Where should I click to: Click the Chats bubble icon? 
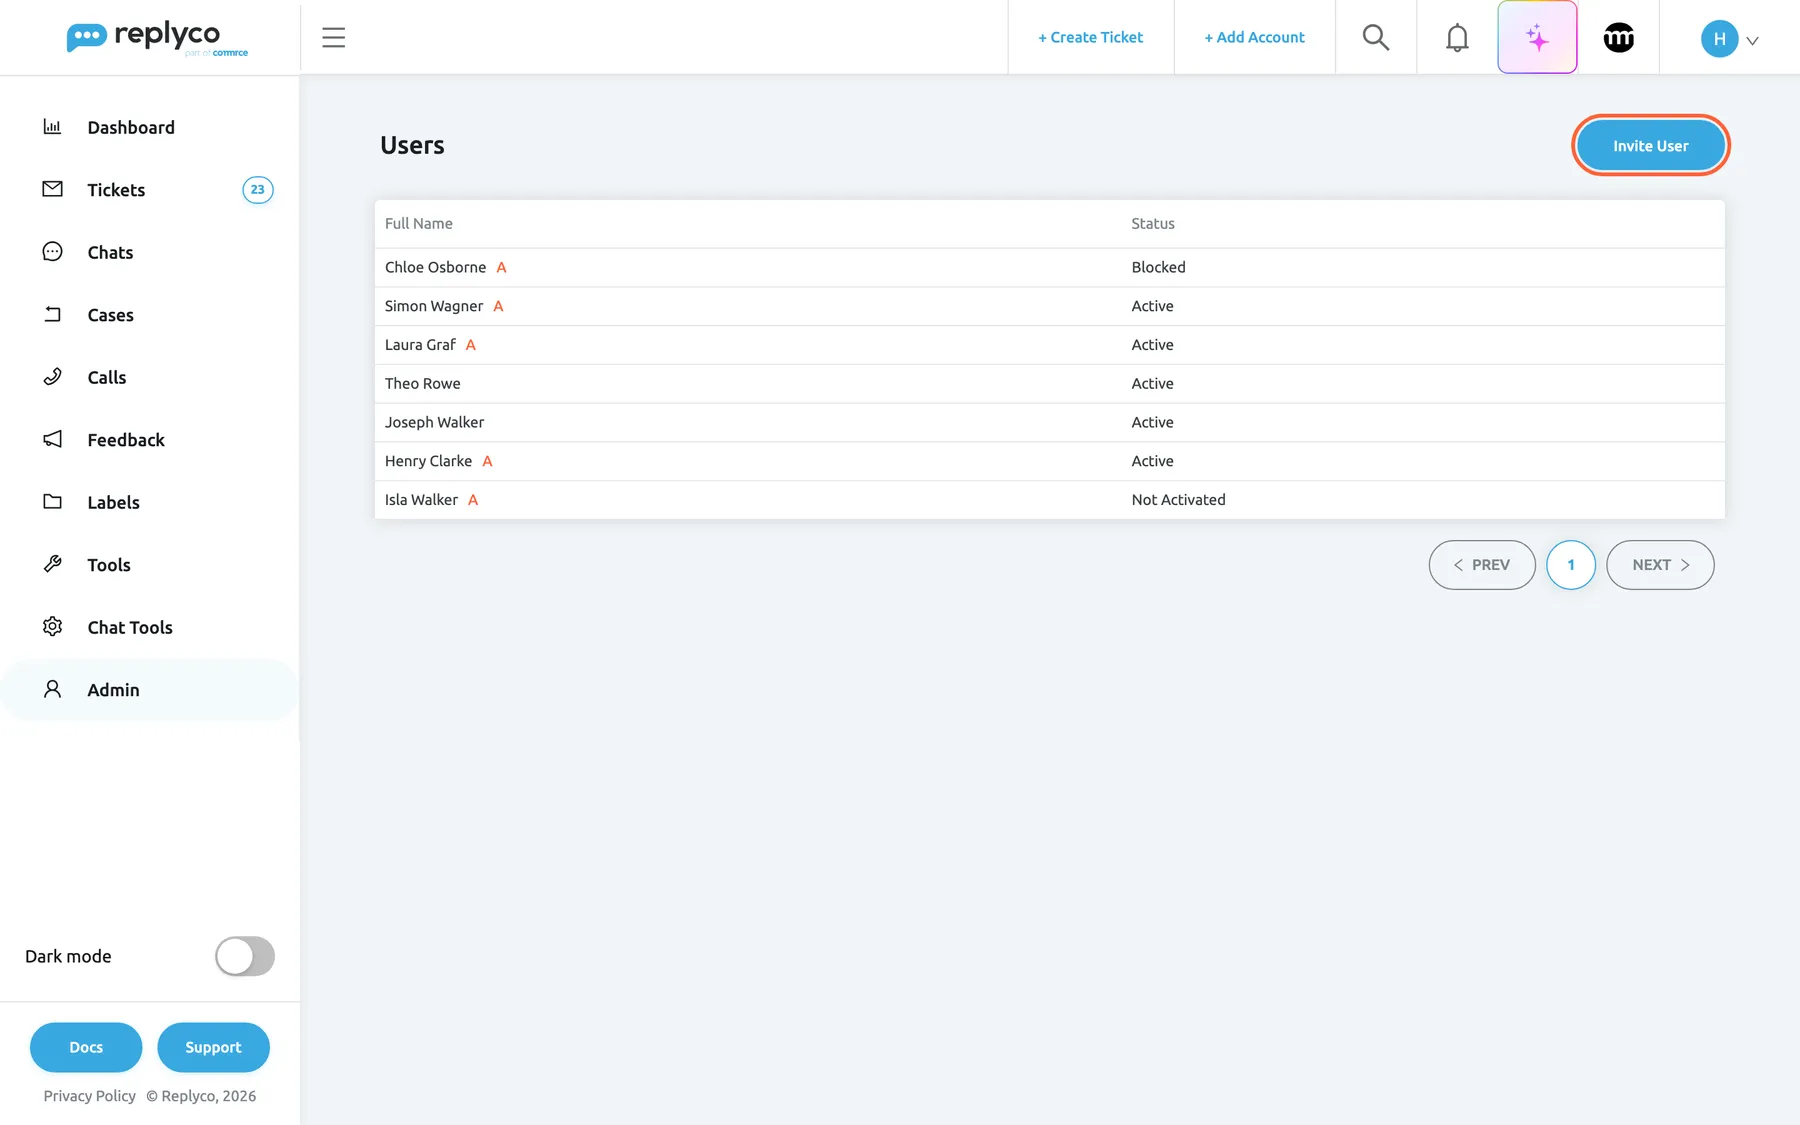(52, 252)
